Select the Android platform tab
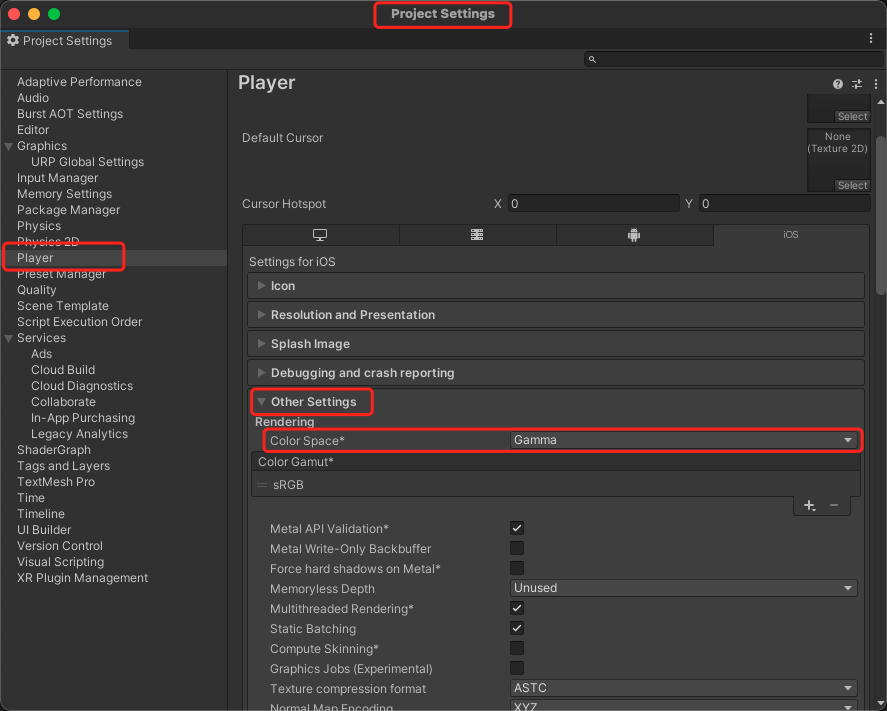This screenshot has width=887, height=711. (633, 235)
